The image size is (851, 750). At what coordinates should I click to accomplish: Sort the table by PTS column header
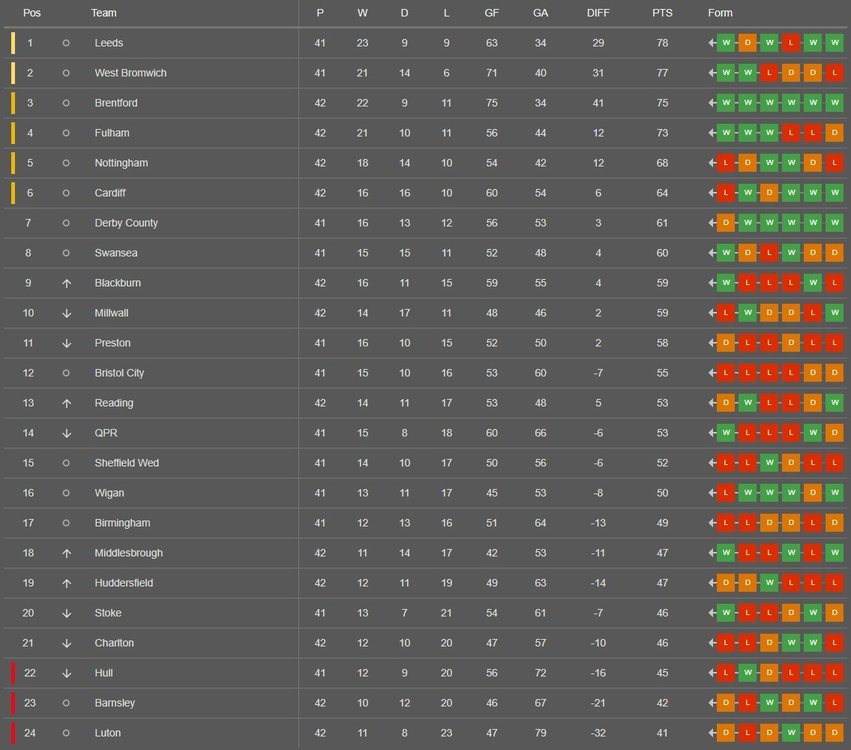(662, 13)
